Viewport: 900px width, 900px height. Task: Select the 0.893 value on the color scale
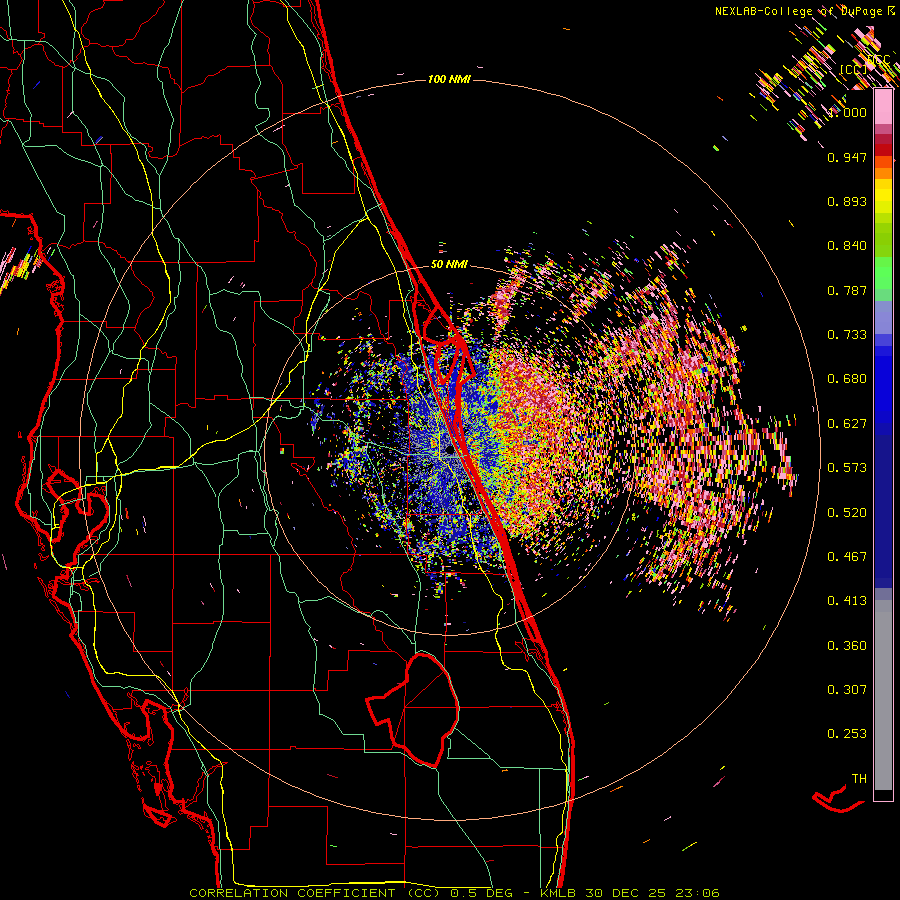pyautogui.click(x=847, y=201)
